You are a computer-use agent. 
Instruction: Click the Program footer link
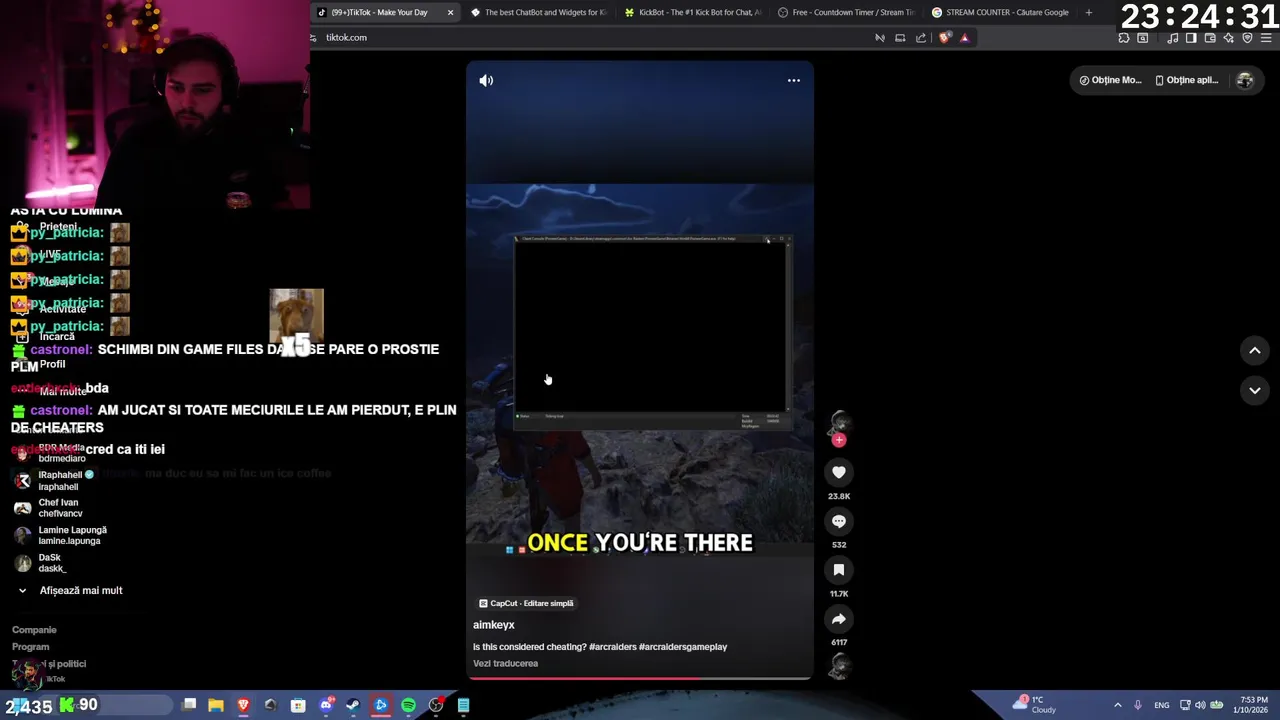tap(30, 647)
